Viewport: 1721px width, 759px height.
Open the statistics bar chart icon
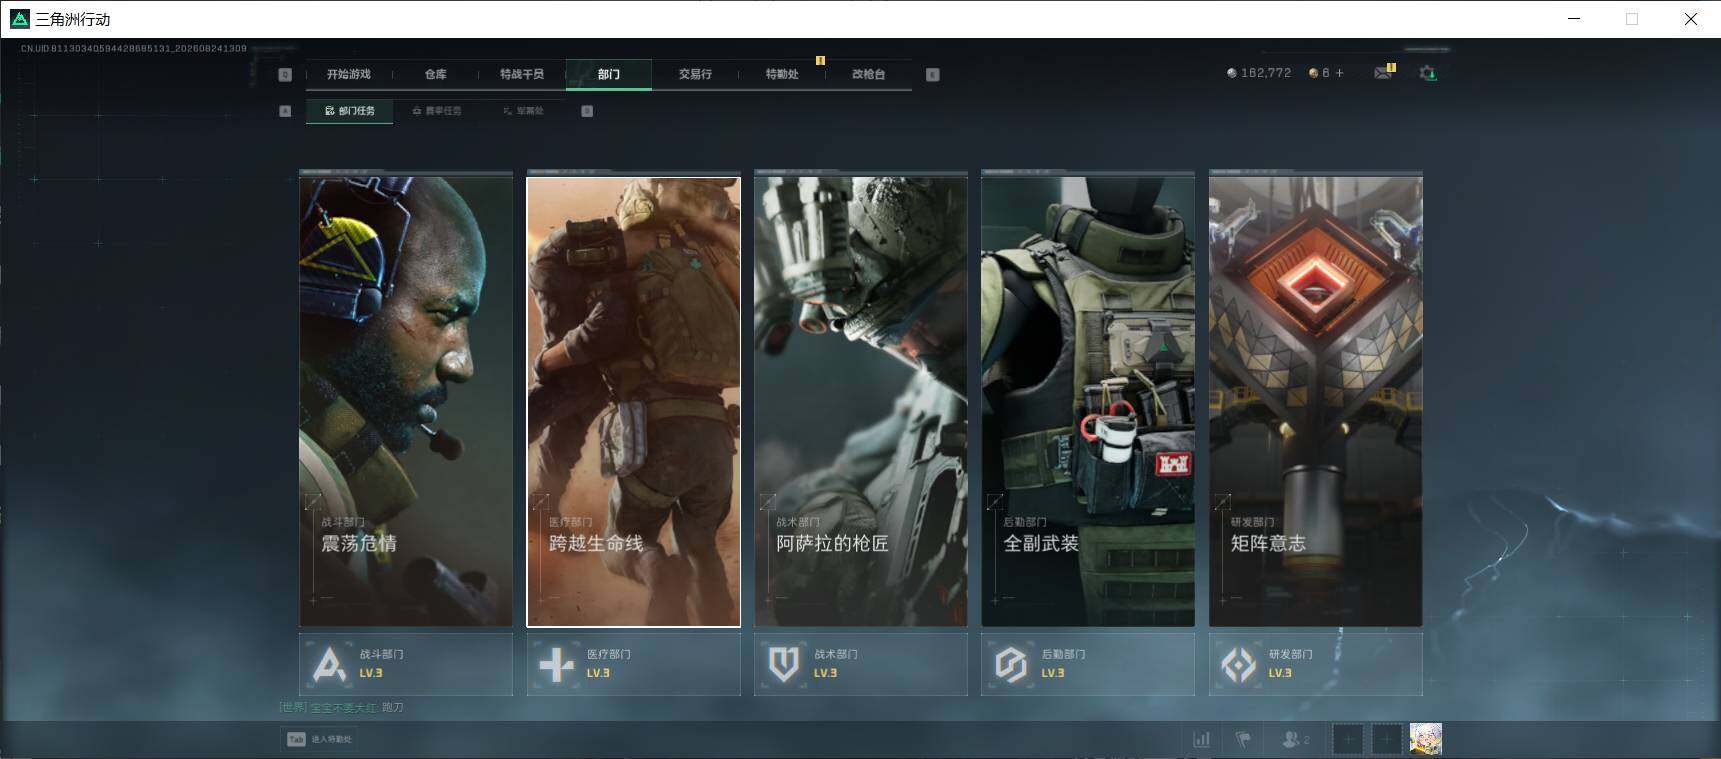click(1202, 740)
